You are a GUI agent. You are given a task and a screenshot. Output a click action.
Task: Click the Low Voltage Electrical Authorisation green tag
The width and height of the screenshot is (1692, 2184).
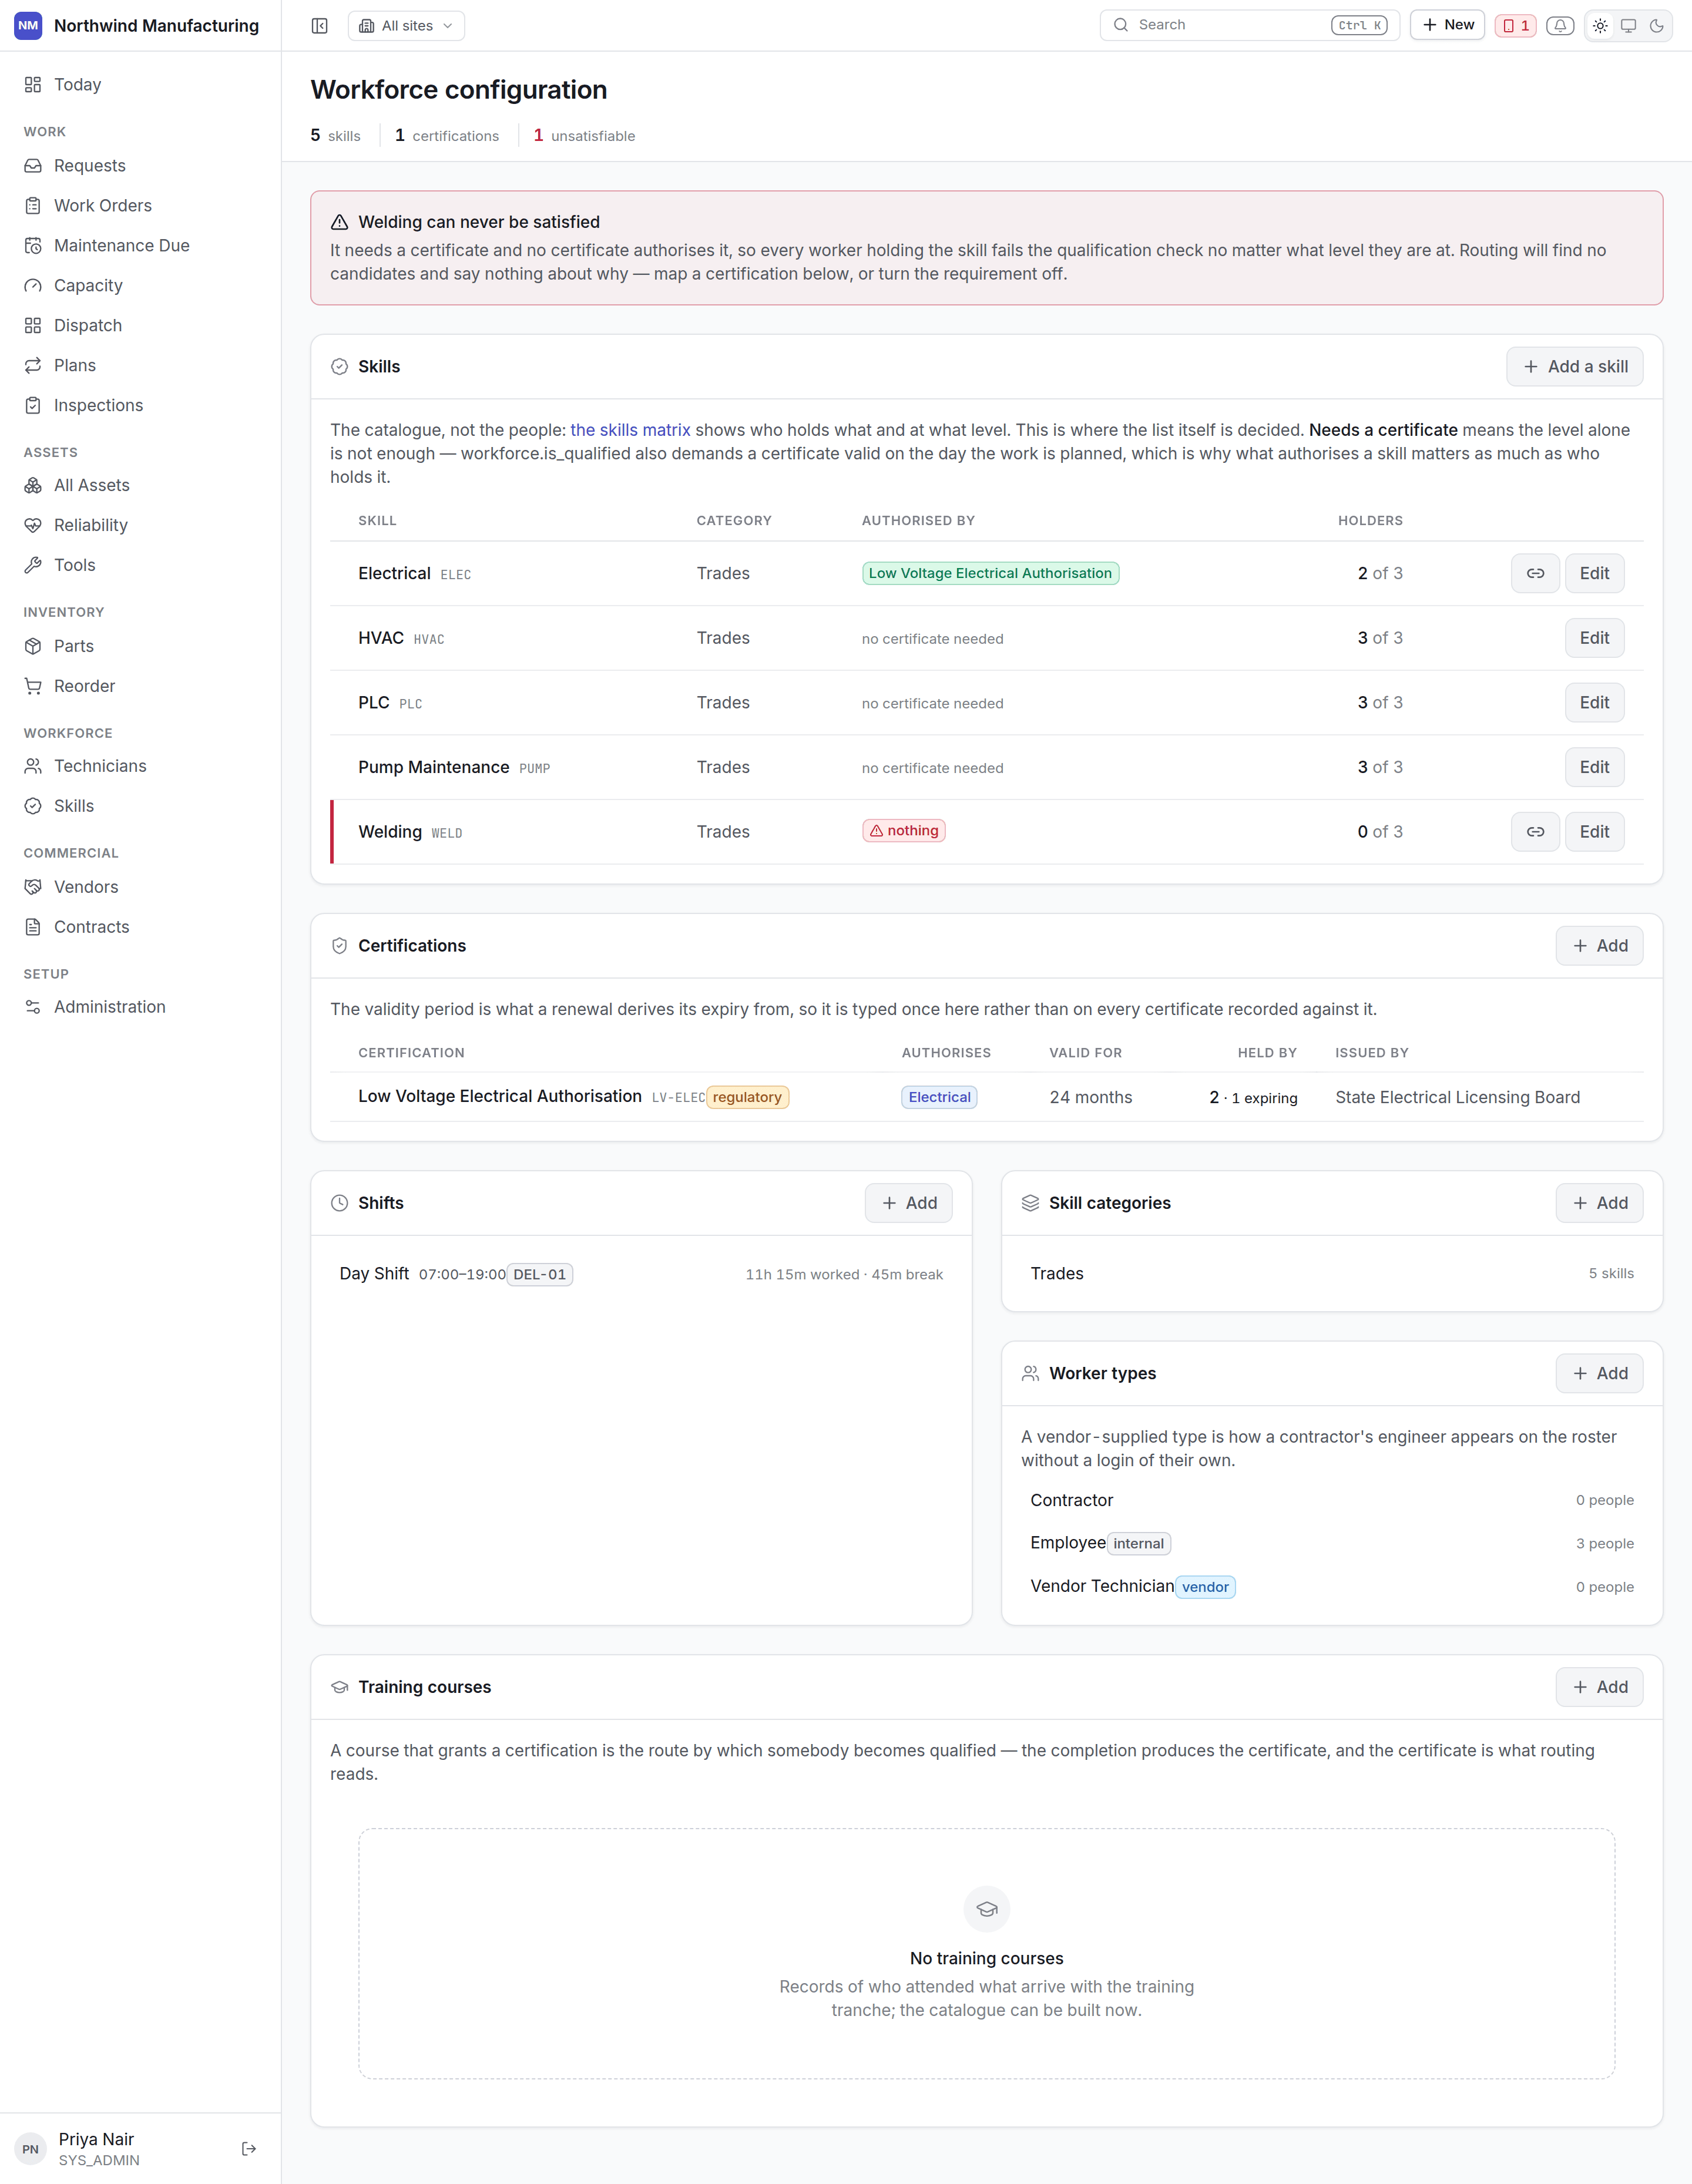990,574
